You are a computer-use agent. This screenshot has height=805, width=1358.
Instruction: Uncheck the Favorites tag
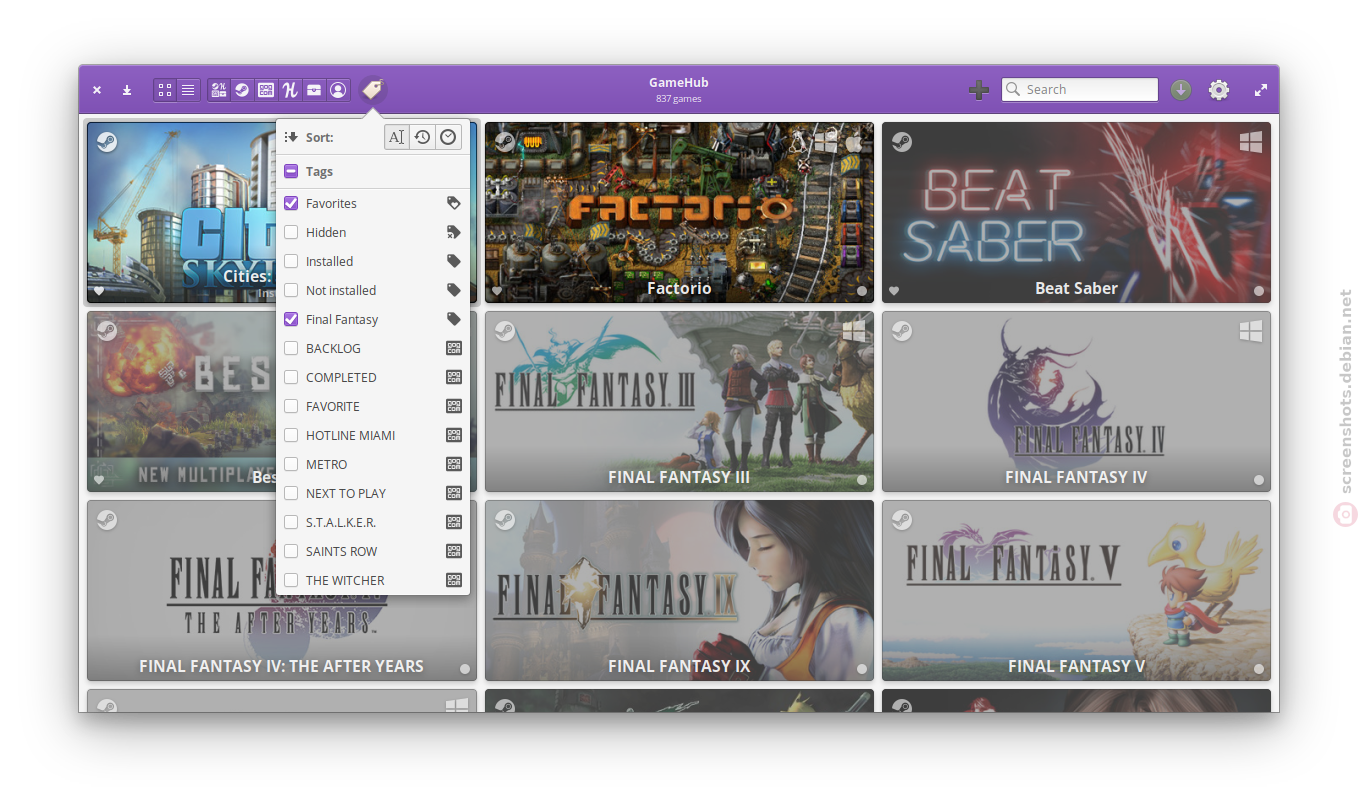pos(291,203)
